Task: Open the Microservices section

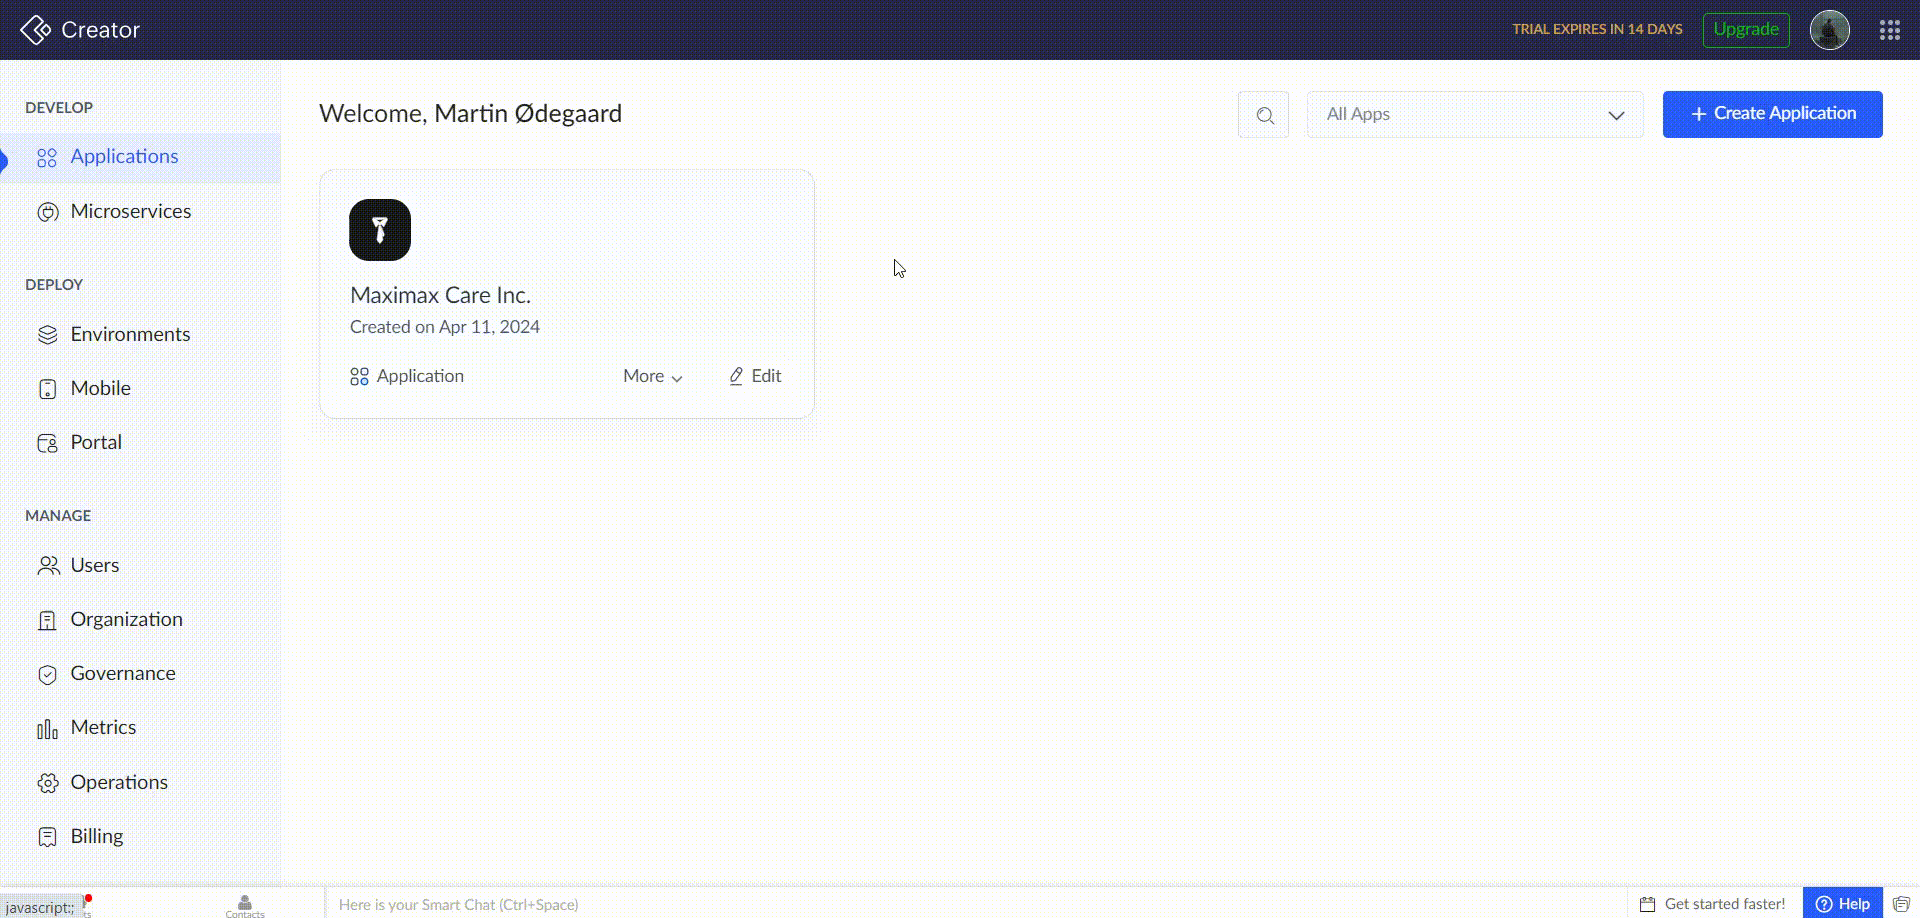Action: (x=130, y=211)
